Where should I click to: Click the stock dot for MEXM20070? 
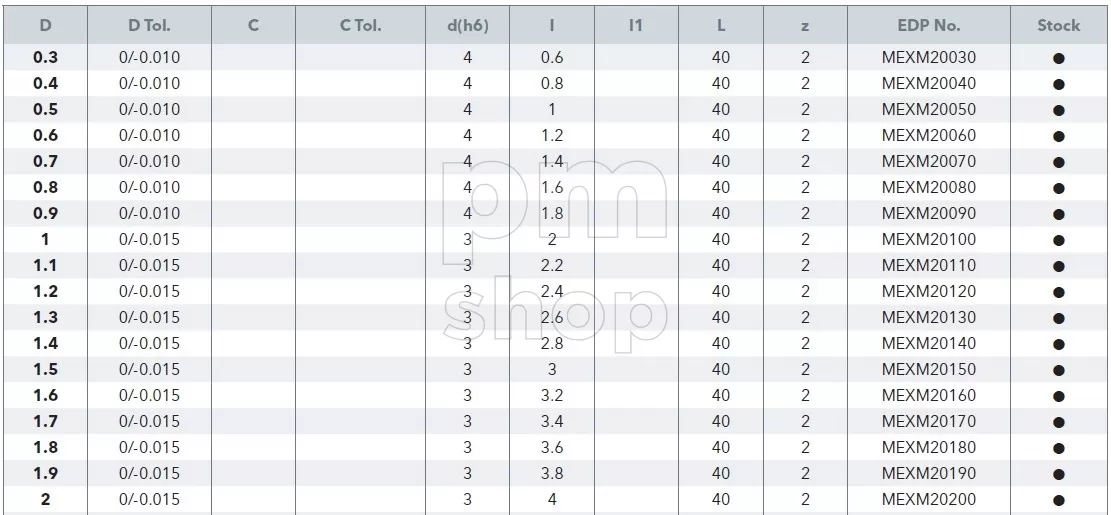[x=1059, y=163]
